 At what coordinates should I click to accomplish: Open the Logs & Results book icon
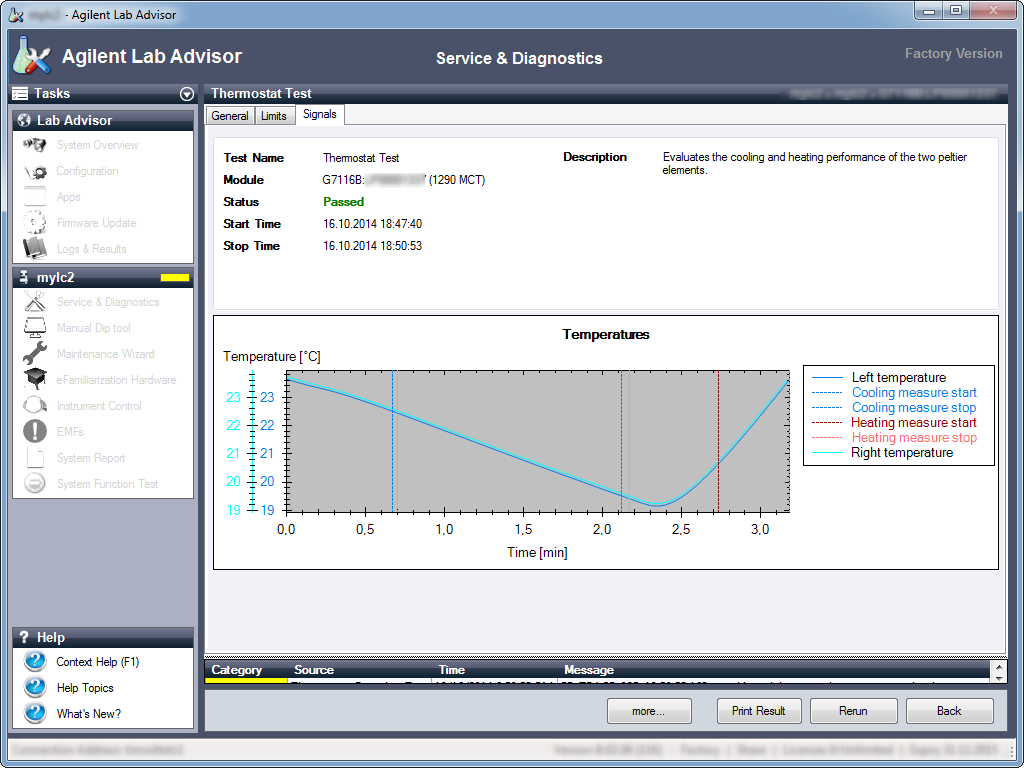pyautogui.click(x=35, y=249)
